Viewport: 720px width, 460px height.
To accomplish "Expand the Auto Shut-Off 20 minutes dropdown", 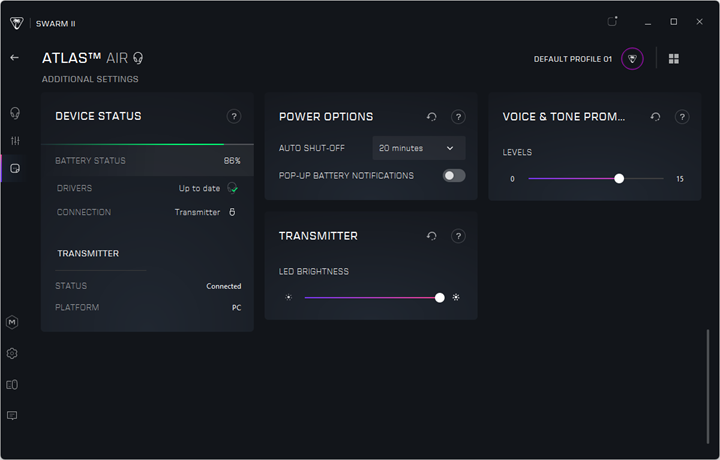I will [418, 148].
